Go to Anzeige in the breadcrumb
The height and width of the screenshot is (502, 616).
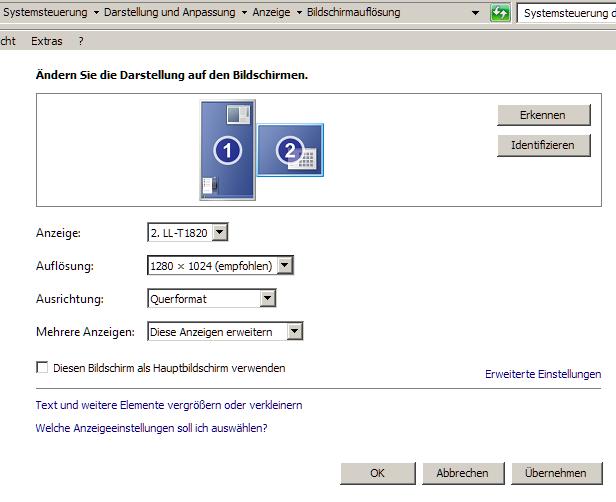[271, 12]
